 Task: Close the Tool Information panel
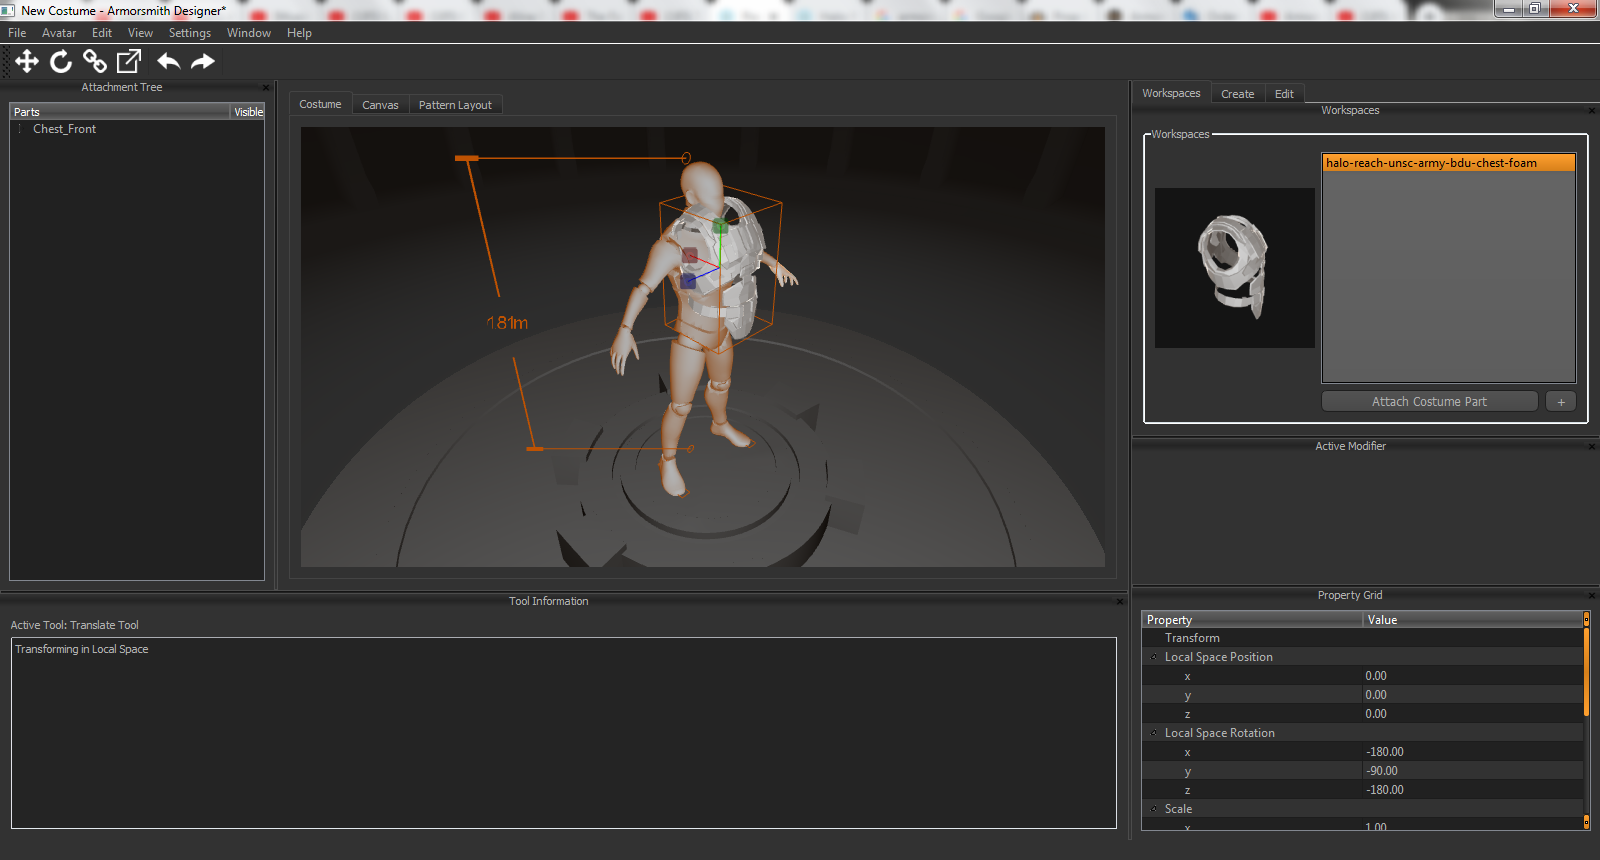pos(1120,602)
